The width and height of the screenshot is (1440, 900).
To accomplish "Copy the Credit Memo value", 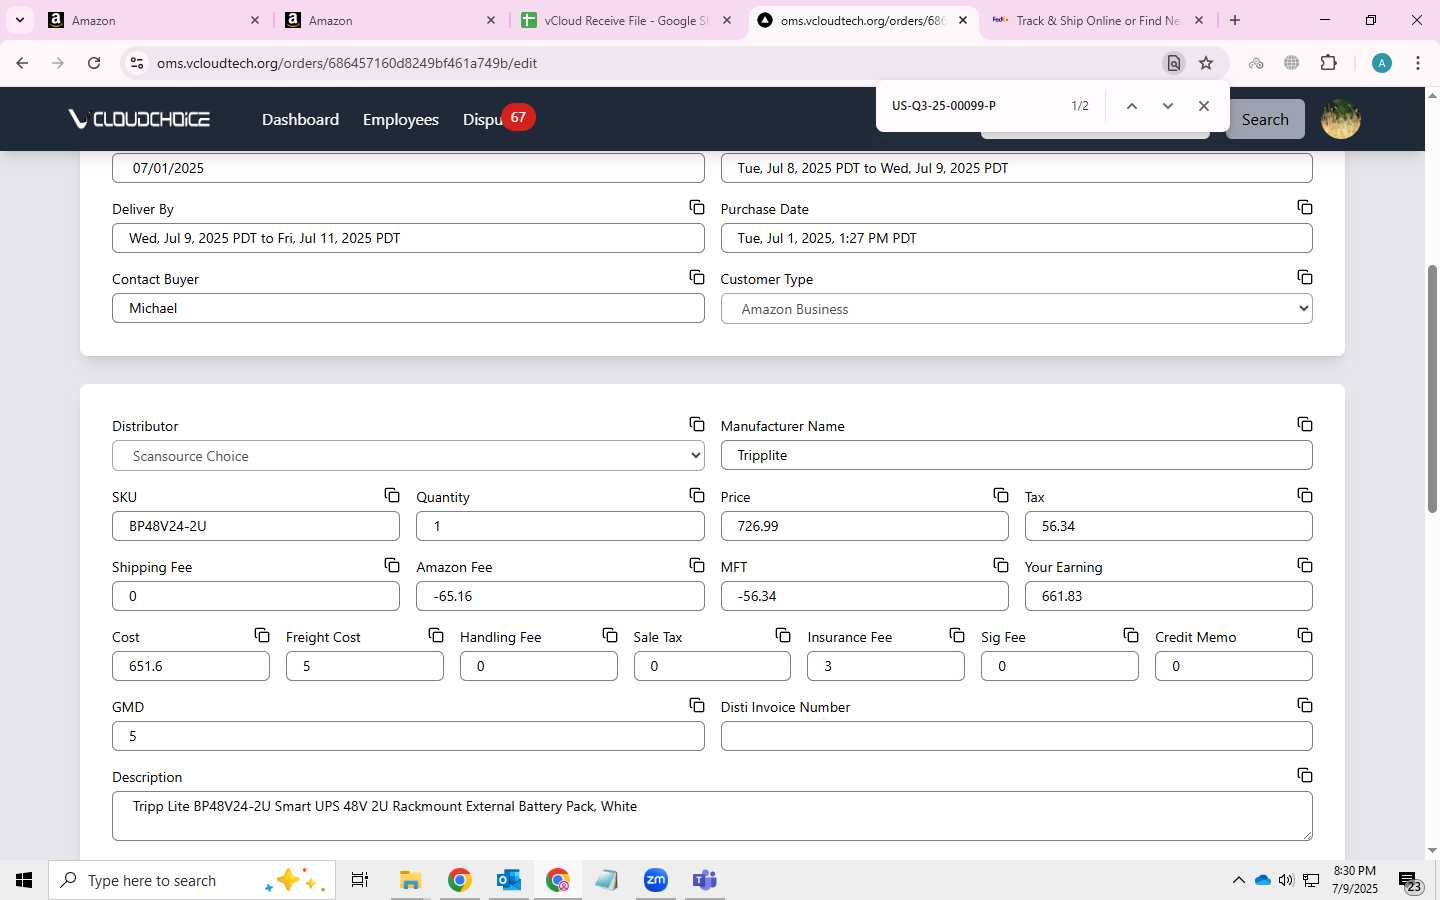I will pyautogui.click(x=1305, y=635).
